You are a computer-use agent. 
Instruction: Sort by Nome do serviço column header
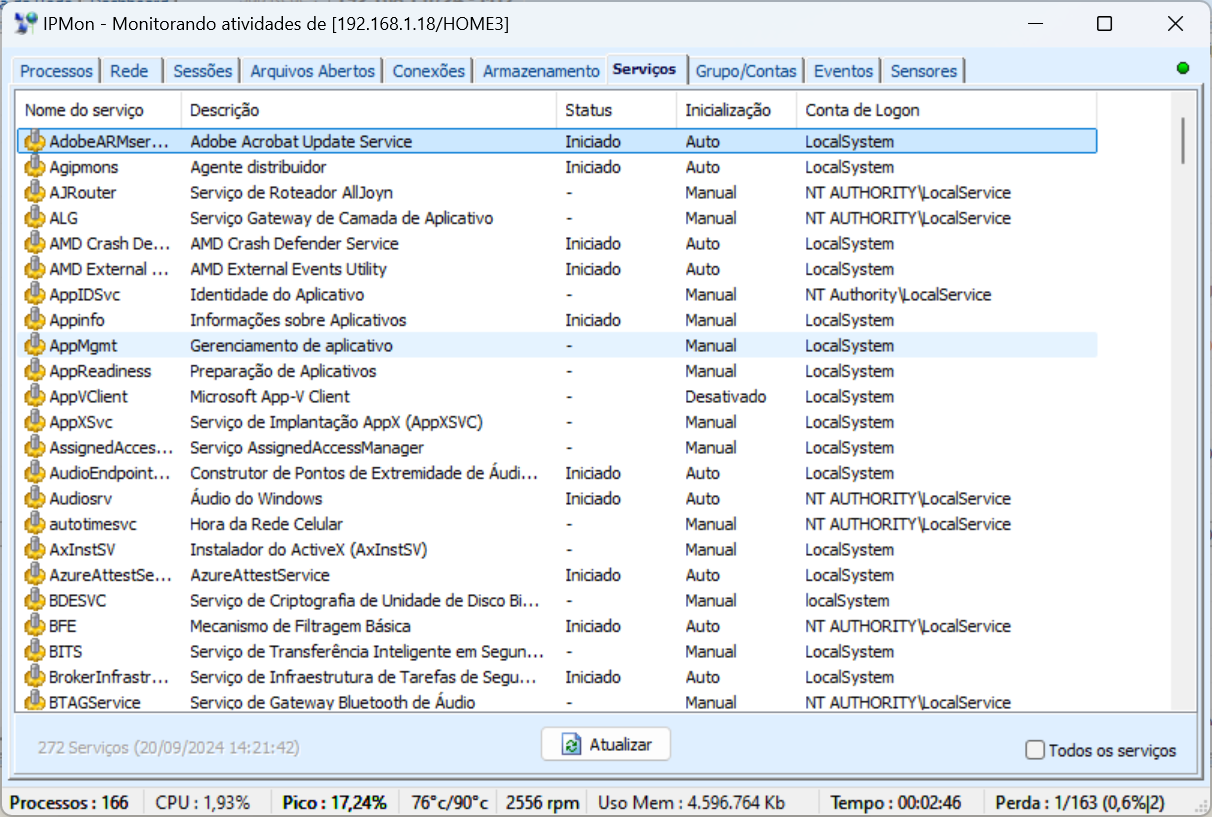tap(98, 110)
